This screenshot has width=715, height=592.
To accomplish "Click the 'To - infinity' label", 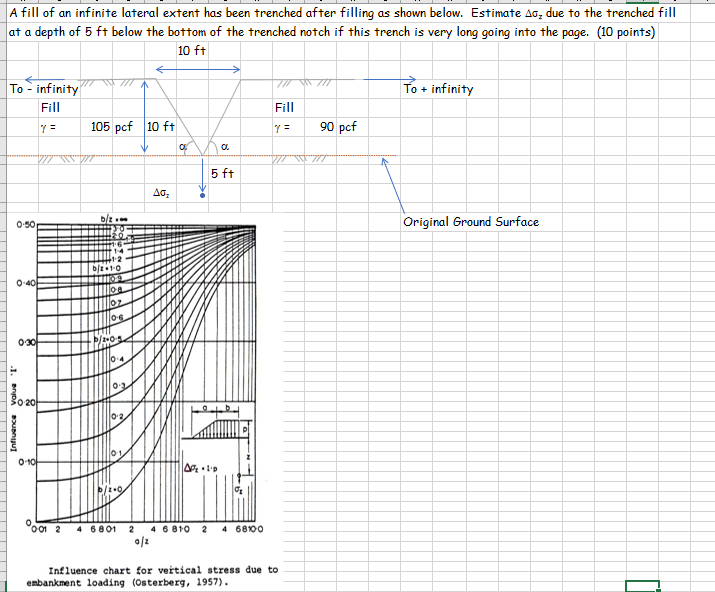I will coord(44,88).
